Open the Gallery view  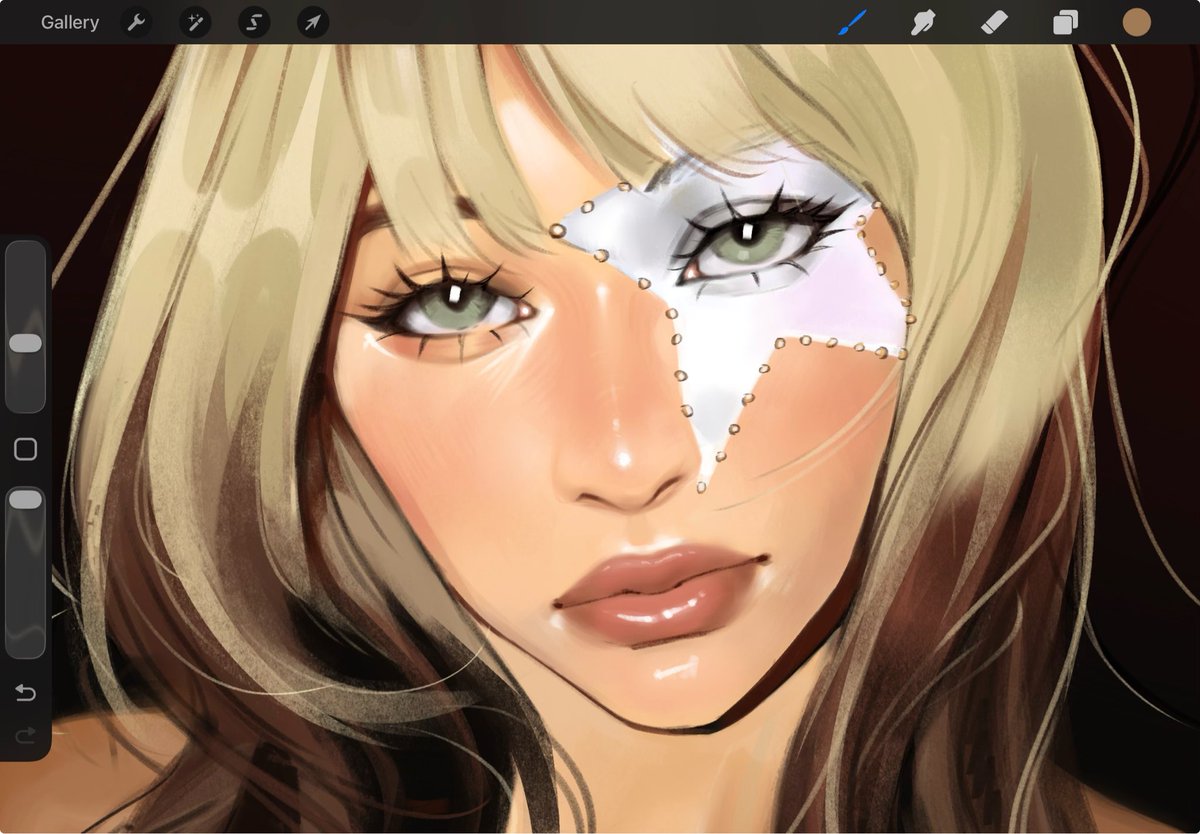click(70, 22)
